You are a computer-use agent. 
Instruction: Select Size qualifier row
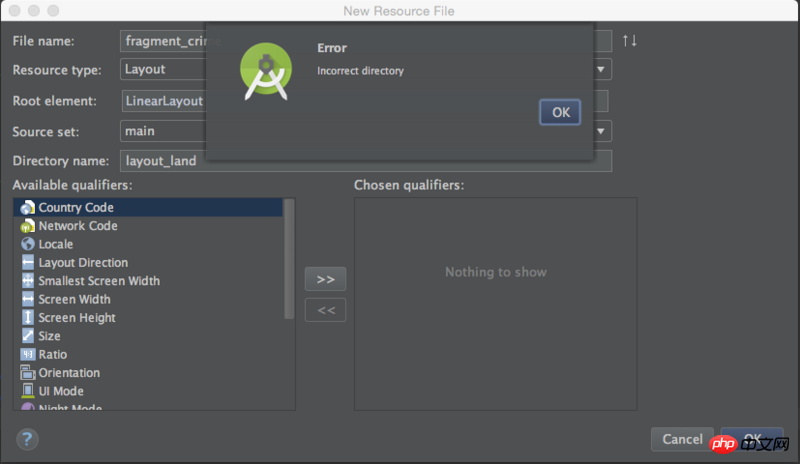click(148, 336)
